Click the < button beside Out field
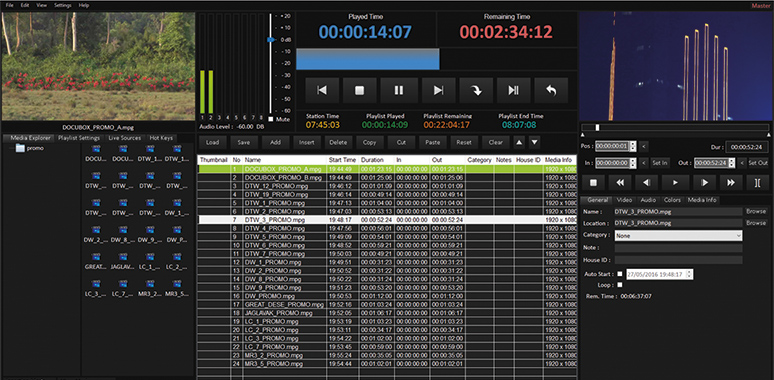 (742, 163)
